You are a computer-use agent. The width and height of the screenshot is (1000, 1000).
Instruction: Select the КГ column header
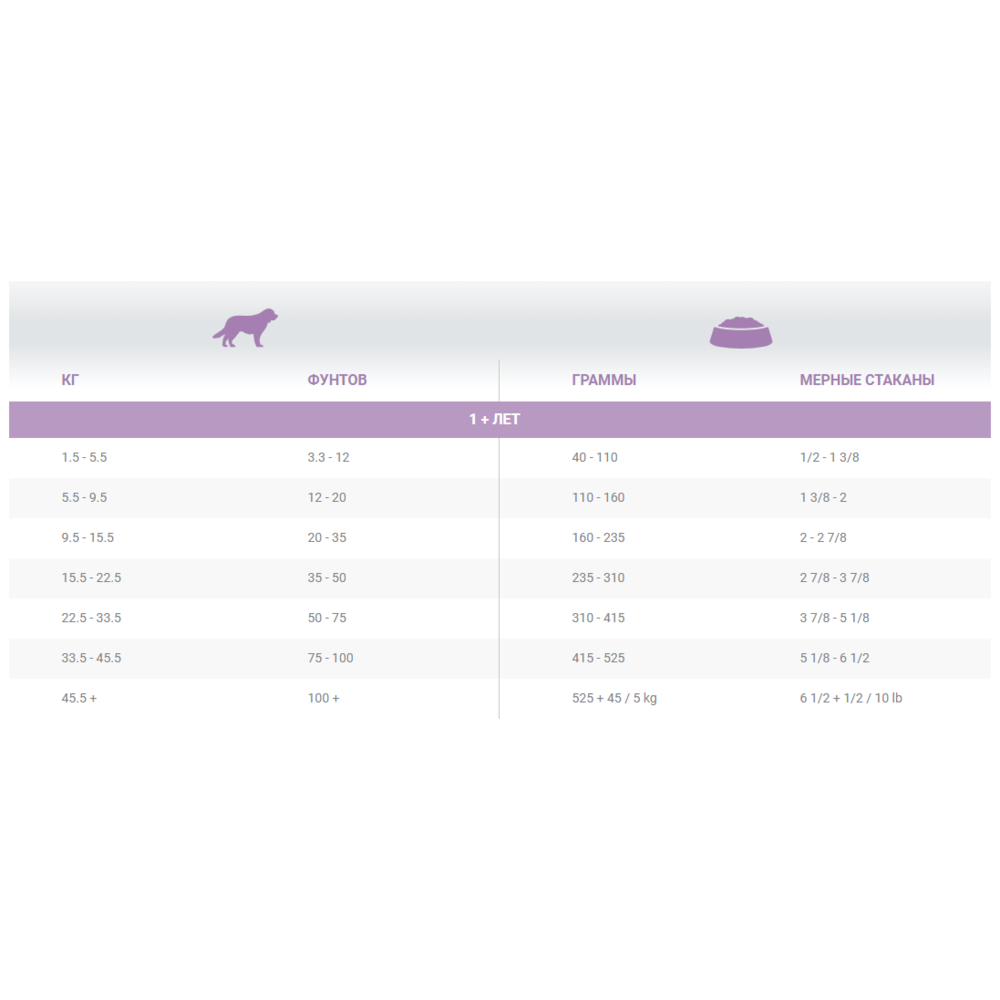pyautogui.click(x=70, y=380)
